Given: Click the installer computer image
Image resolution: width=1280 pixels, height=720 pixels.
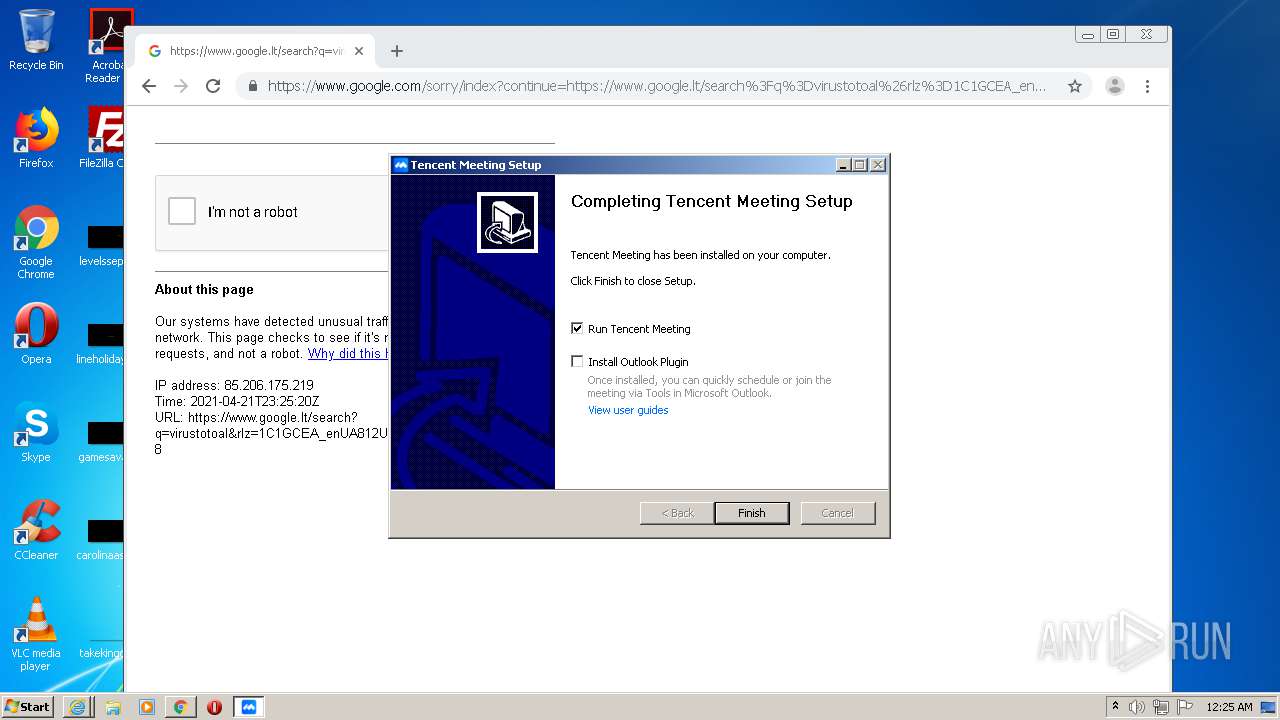Looking at the screenshot, I should 507,222.
